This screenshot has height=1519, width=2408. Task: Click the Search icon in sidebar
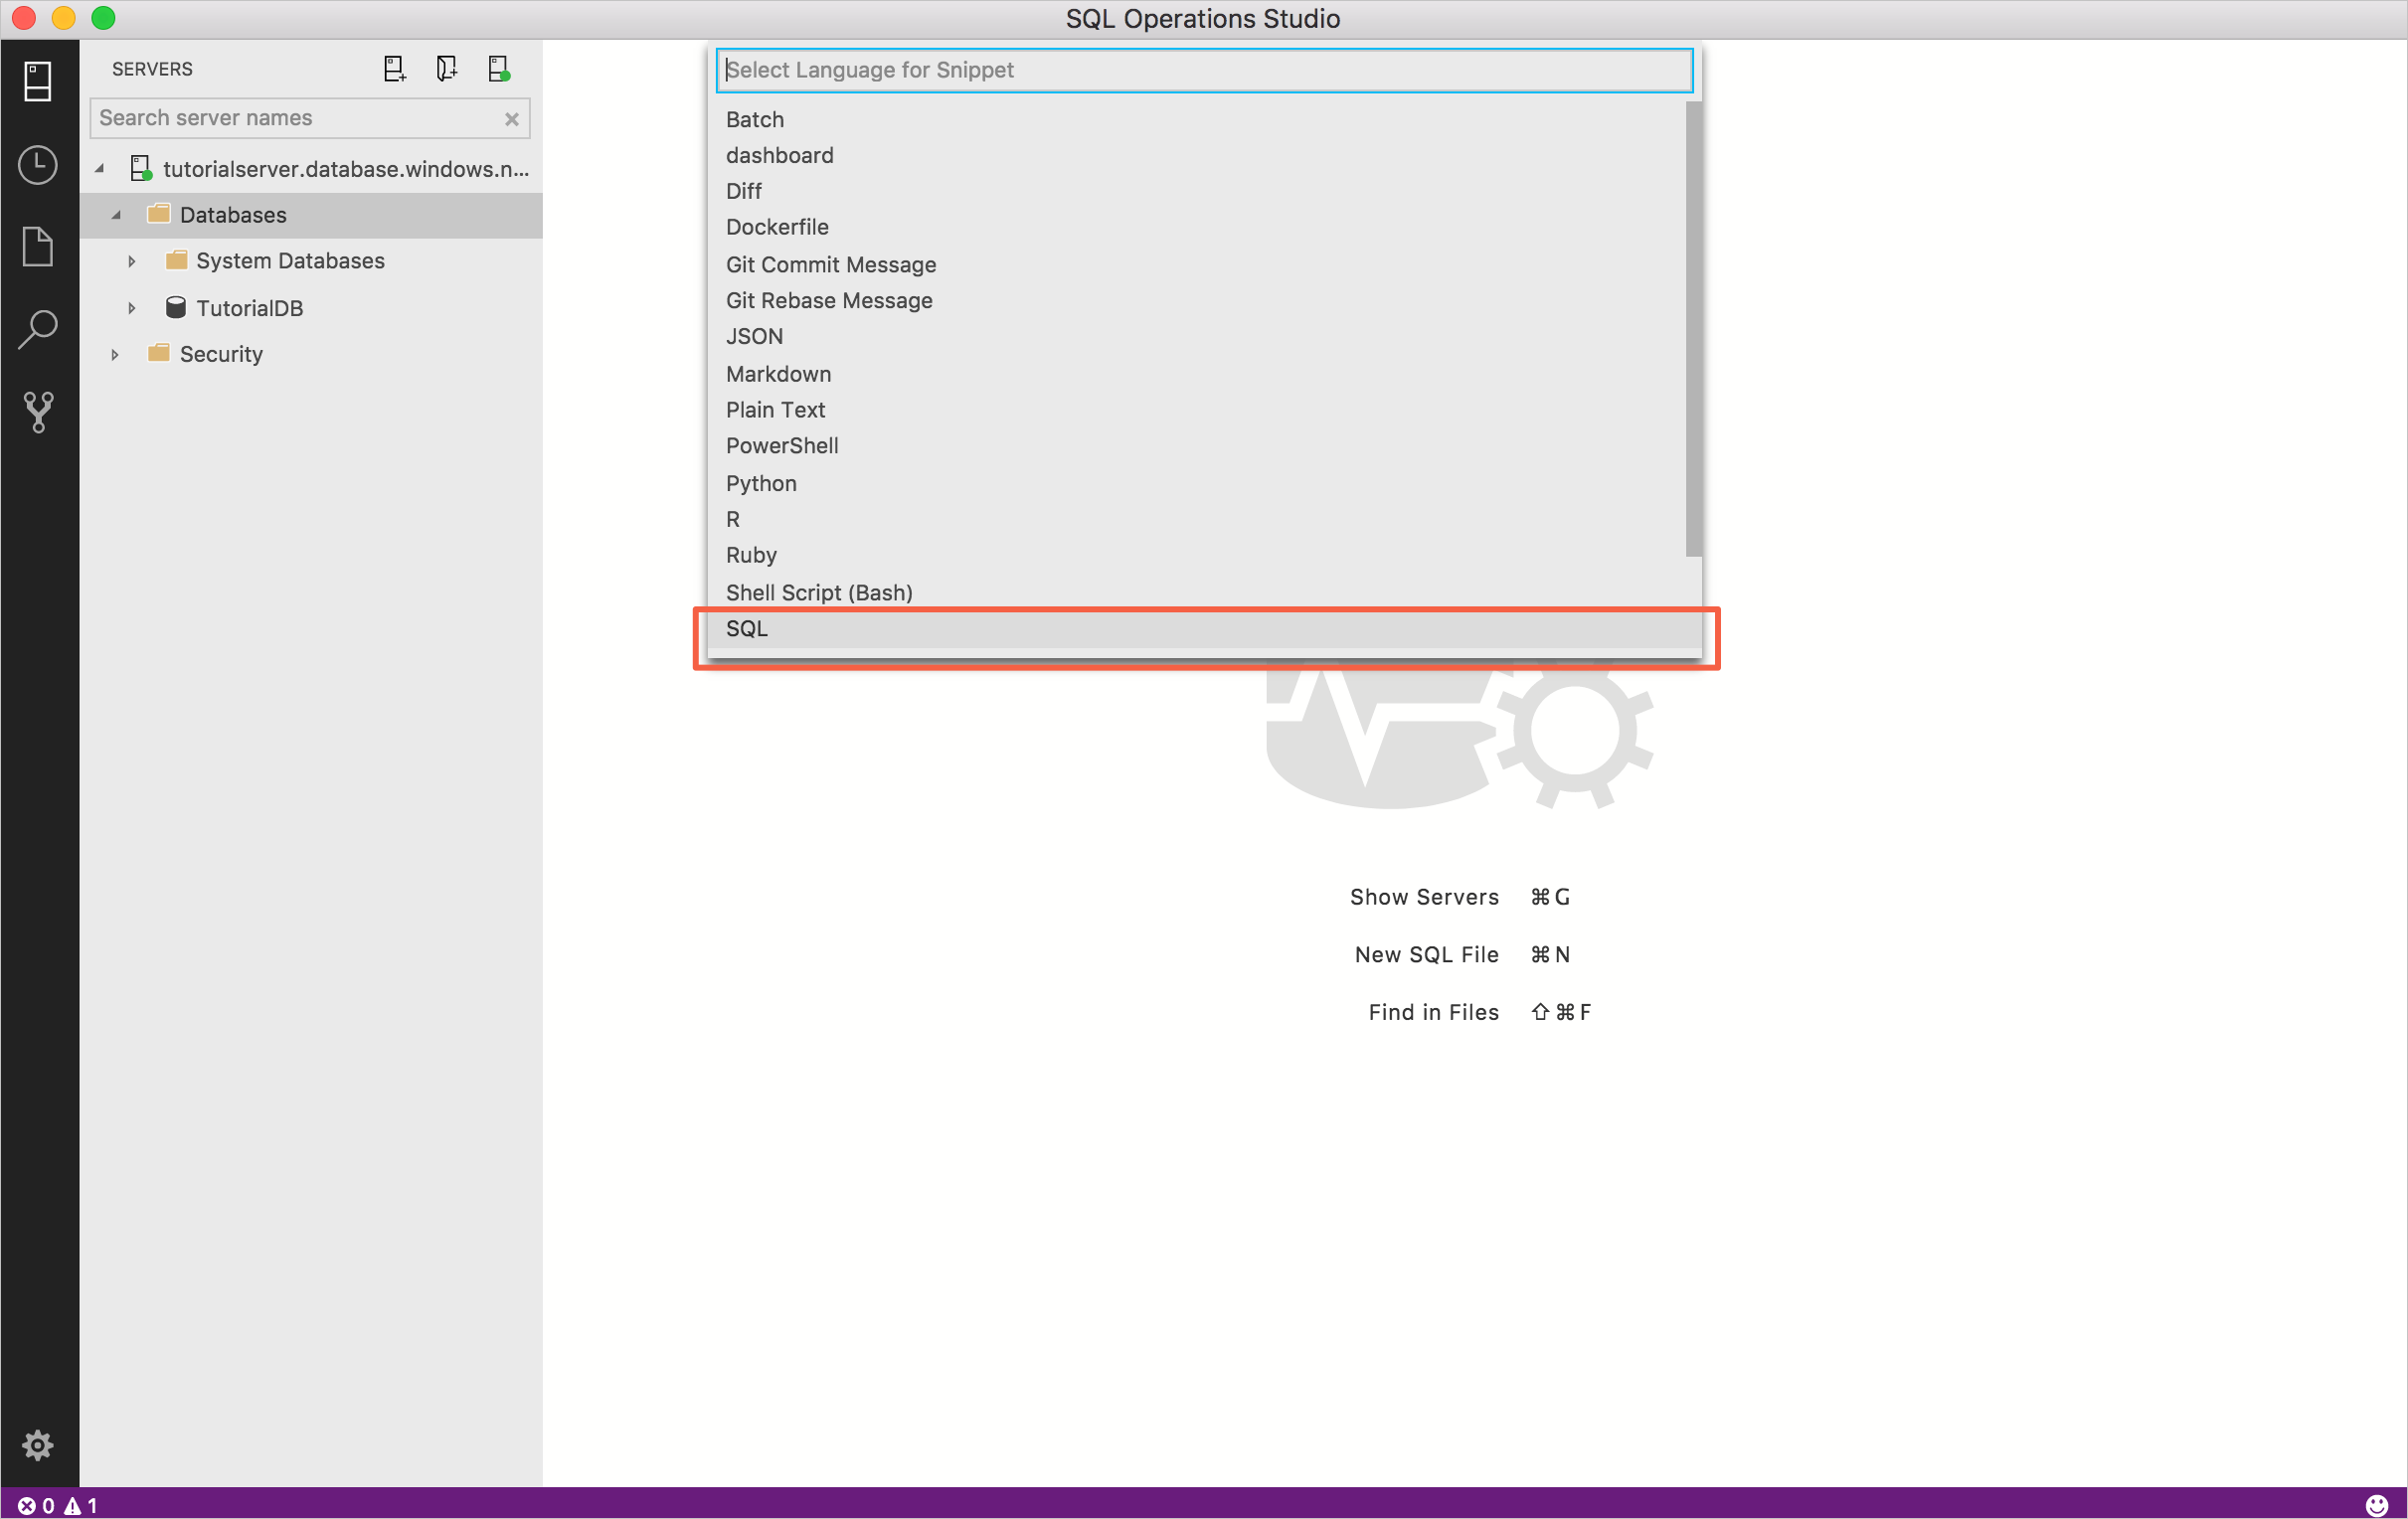[39, 331]
